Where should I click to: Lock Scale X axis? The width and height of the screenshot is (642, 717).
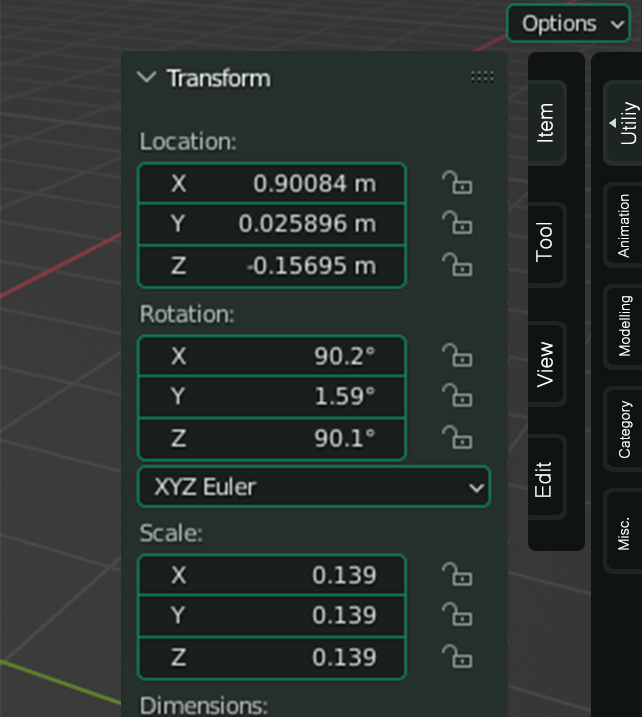coord(457,574)
